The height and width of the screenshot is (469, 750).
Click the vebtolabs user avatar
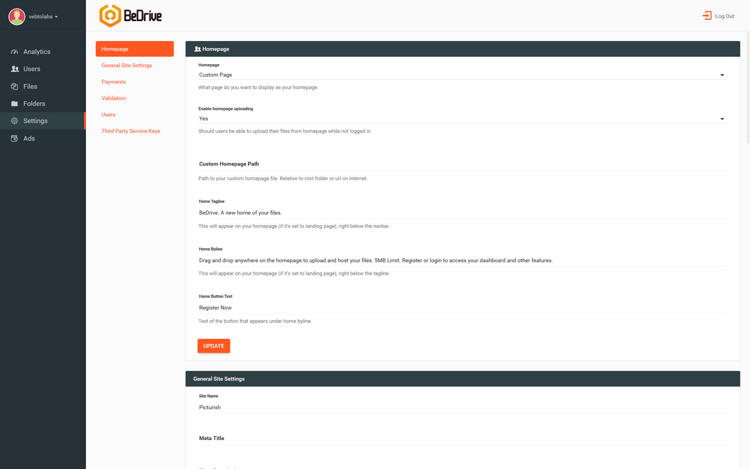(x=17, y=17)
